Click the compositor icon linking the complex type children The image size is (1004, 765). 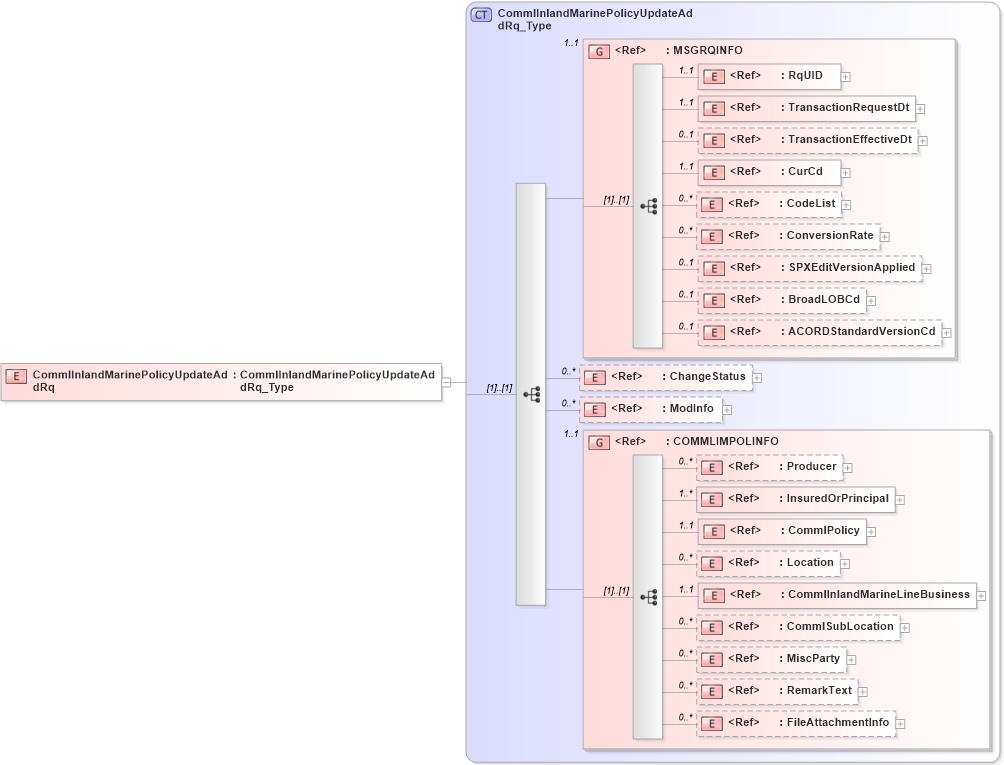(x=531, y=394)
